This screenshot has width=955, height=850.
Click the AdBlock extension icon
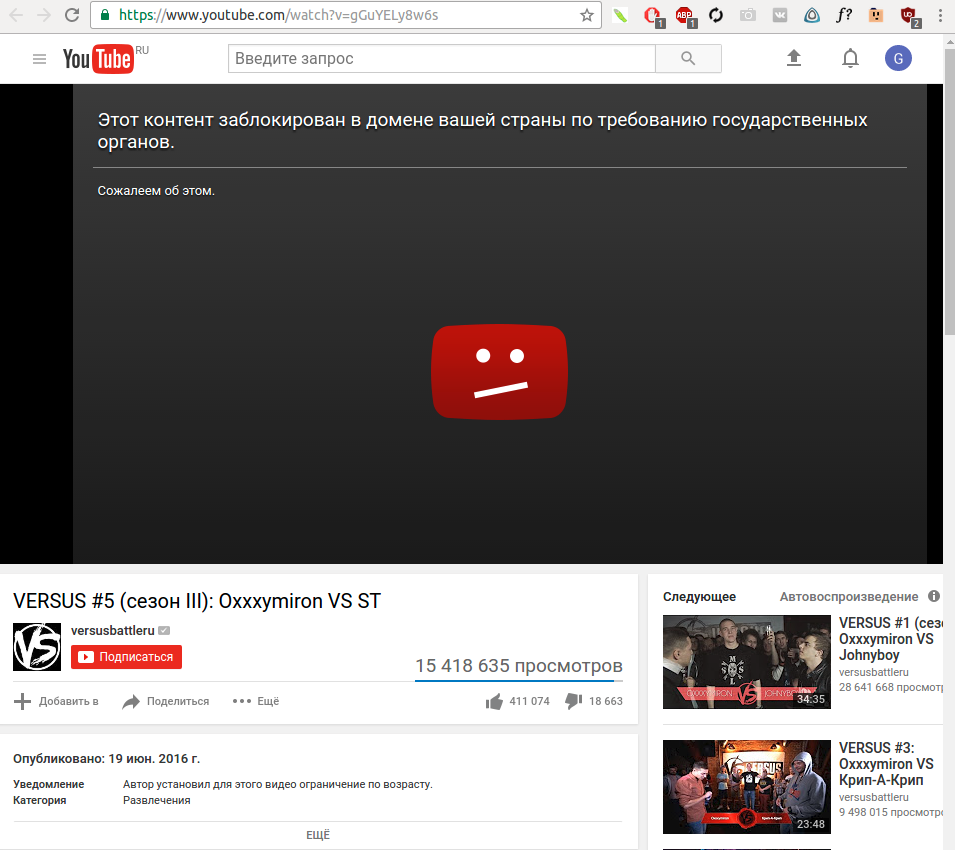[684, 15]
